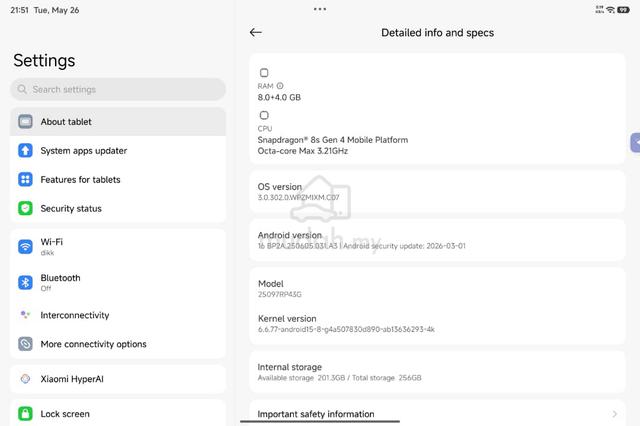
Task: Click the Detailed info and specs title
Action: coord(437,33)
